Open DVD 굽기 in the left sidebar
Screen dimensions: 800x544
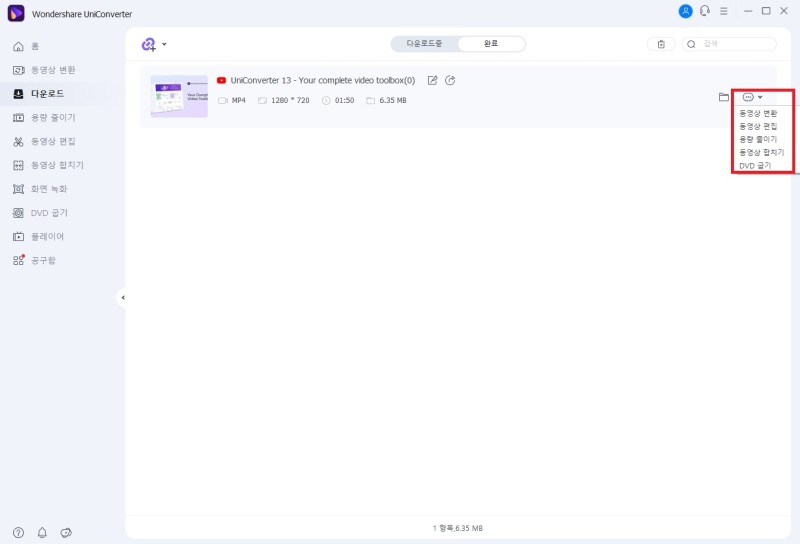[40, 213]
